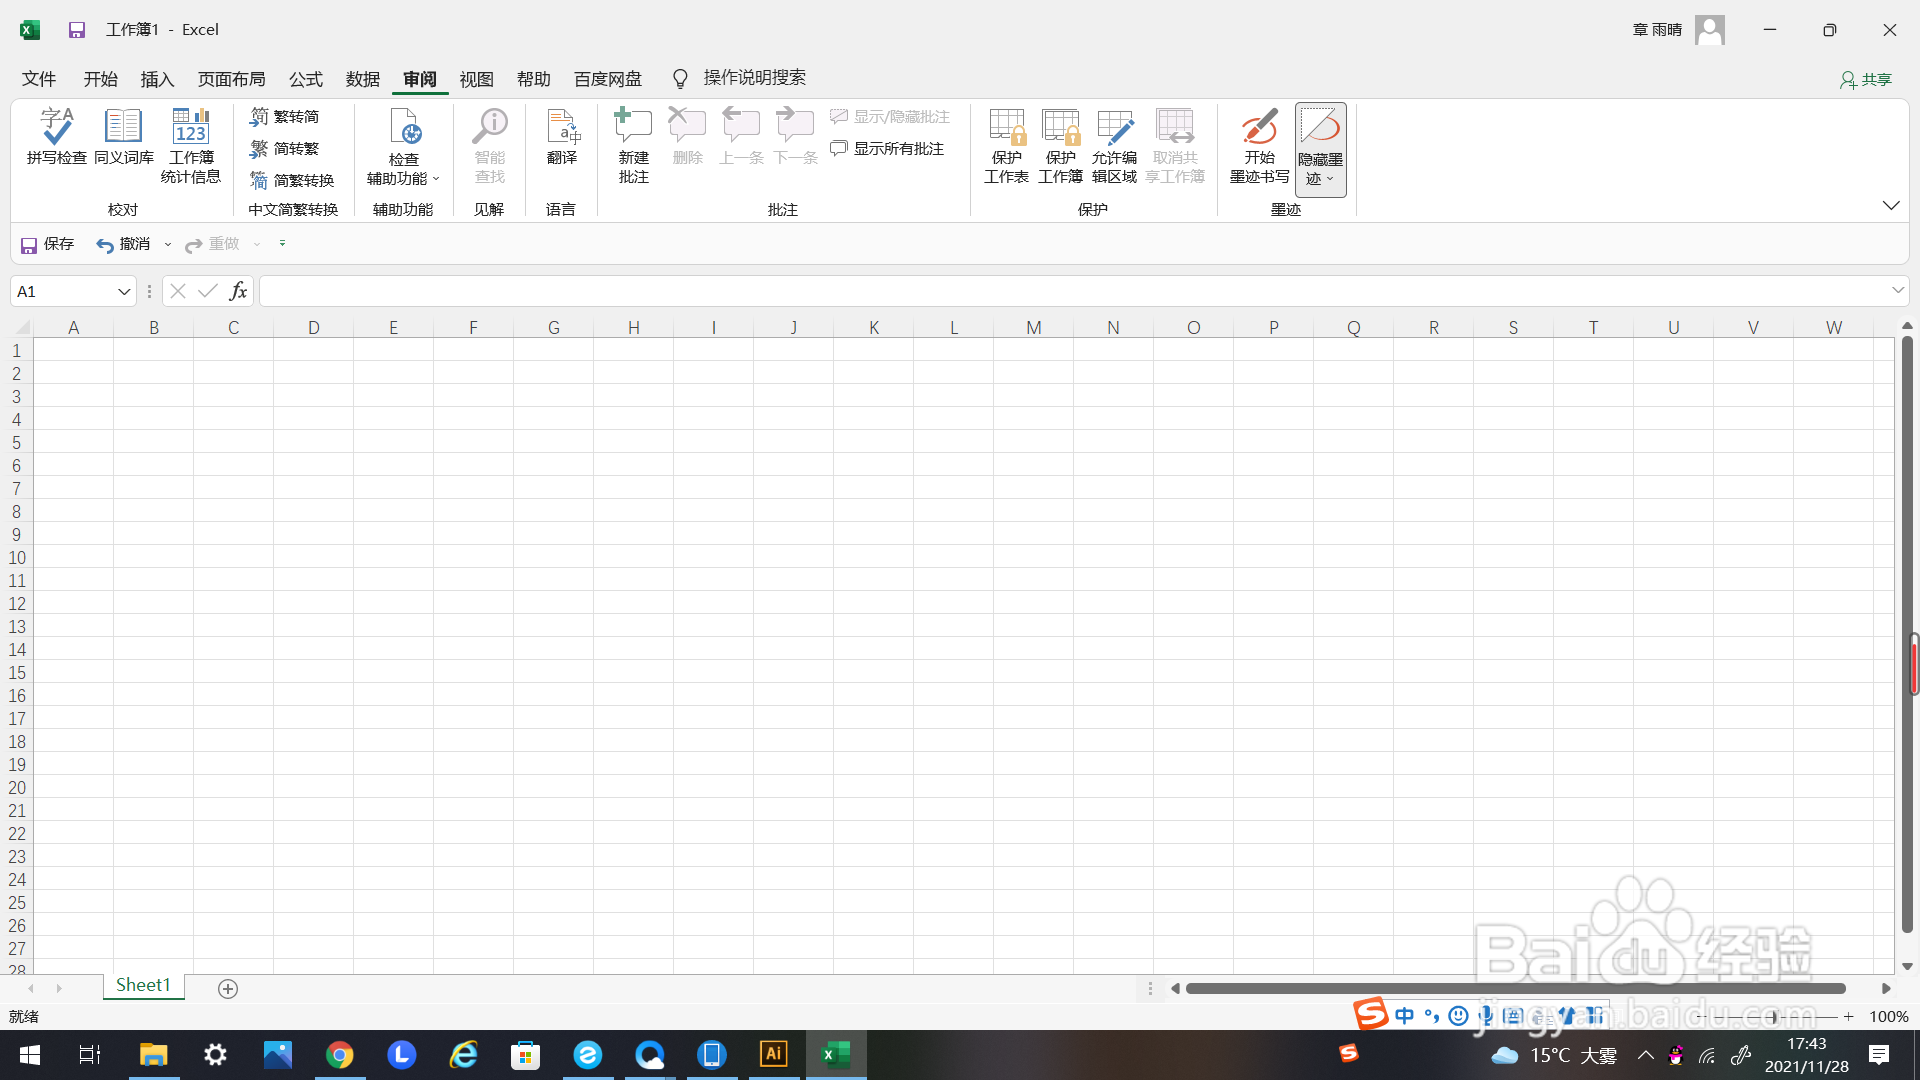Collapse the ribbon with chevron
This screenshot has width=1920, height=1080.
(x=1890, y=206)
